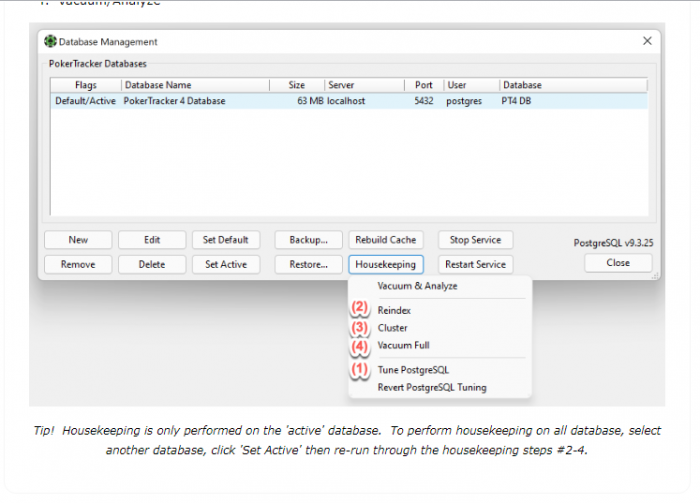Click the postgres user cell

[x=464, y=101]
